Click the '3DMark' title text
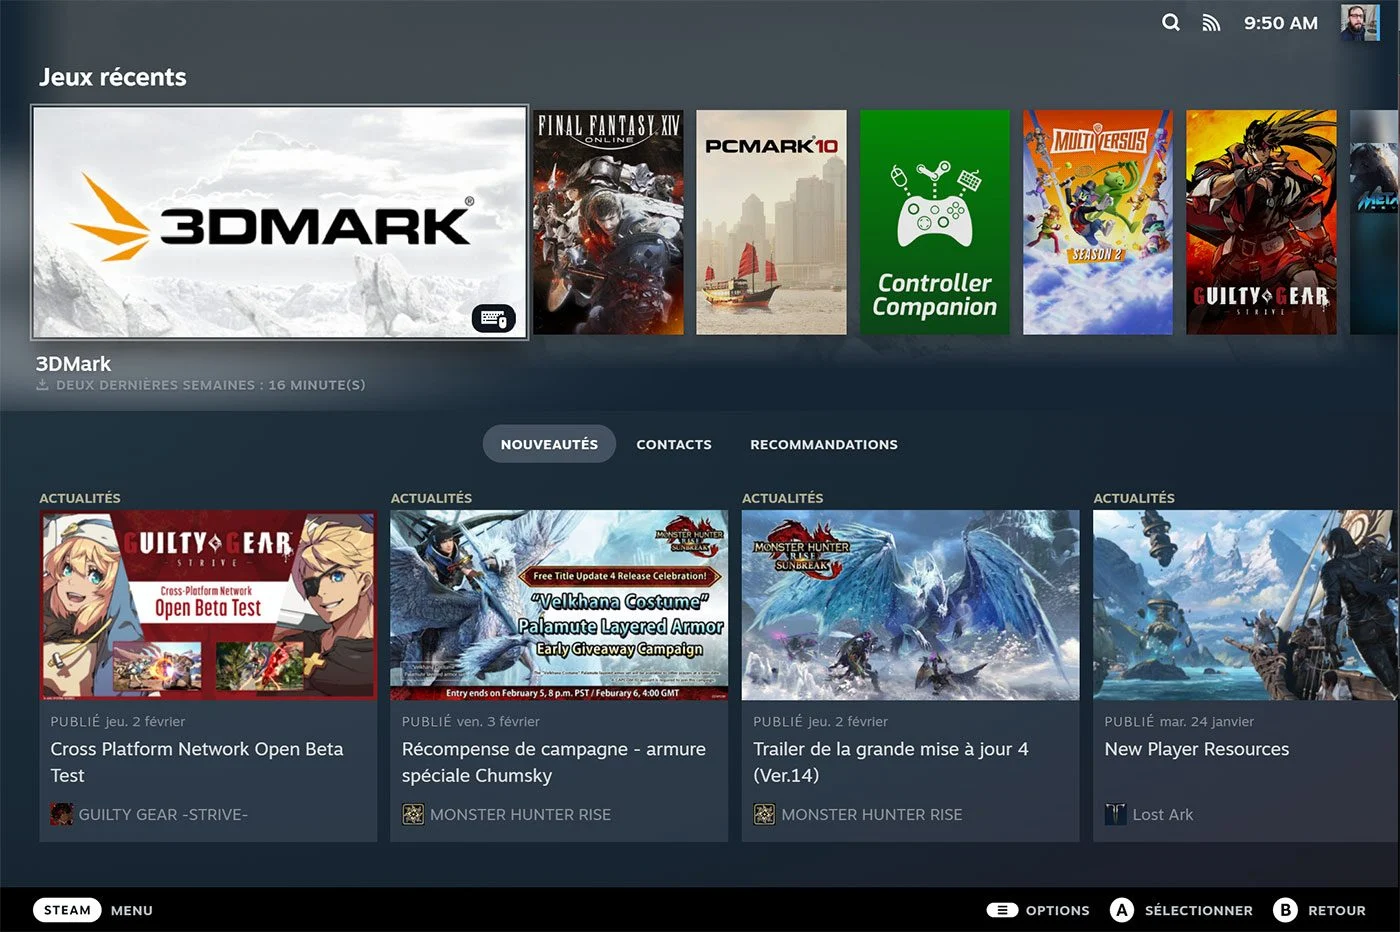 click(73, 364)
